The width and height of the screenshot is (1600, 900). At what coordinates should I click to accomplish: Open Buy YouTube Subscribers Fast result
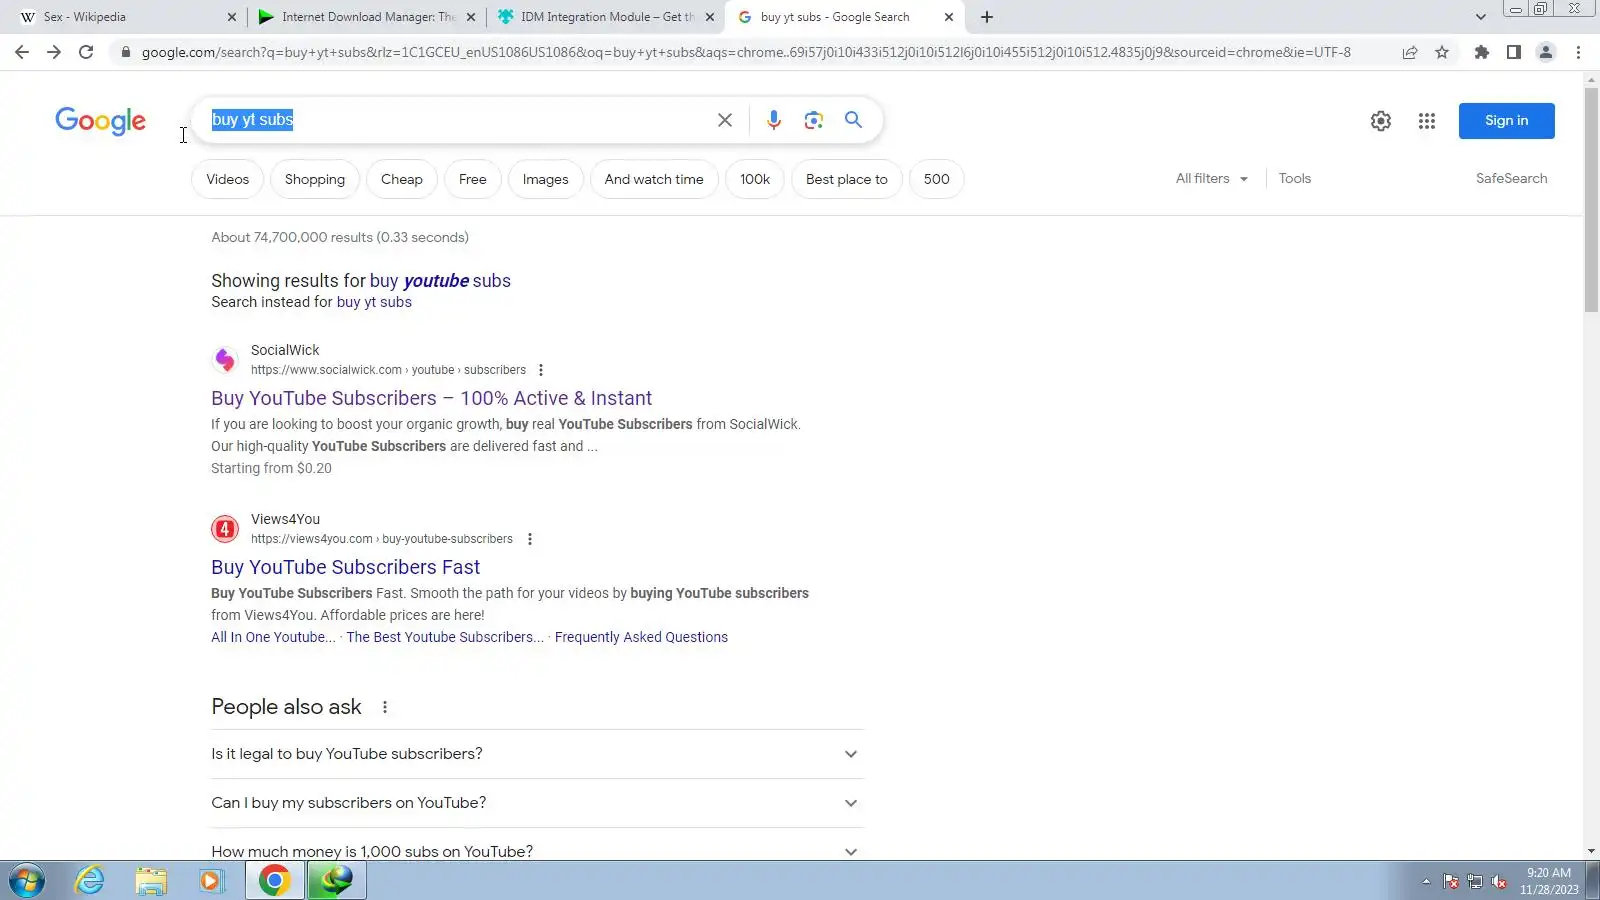point(345,567)
